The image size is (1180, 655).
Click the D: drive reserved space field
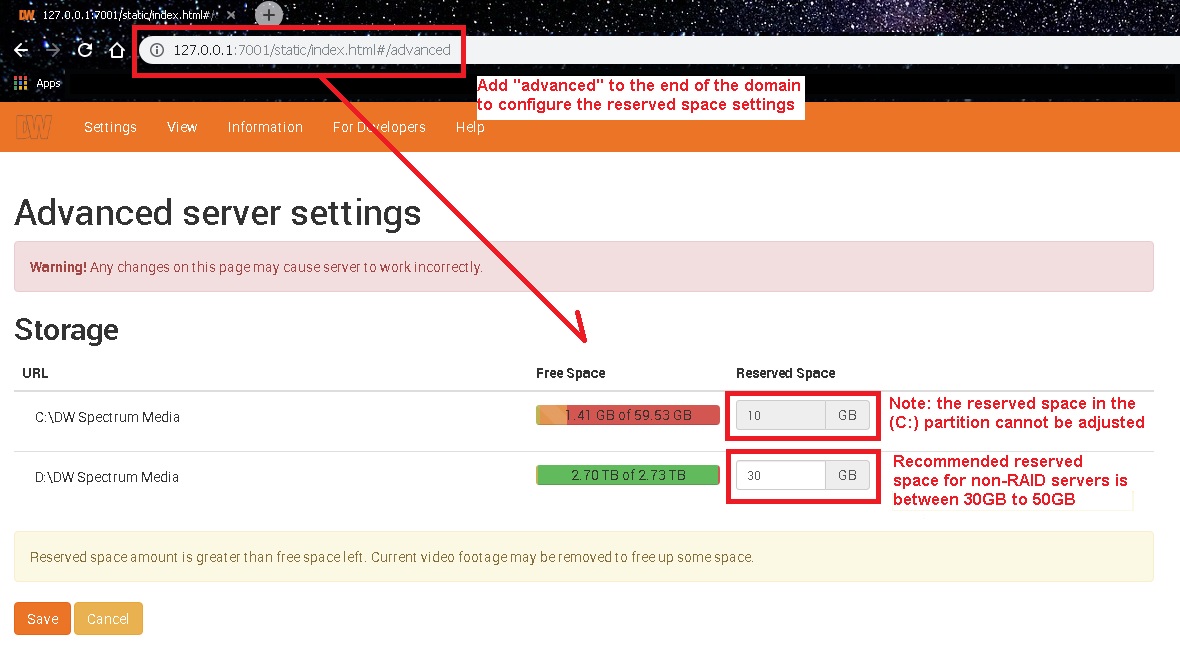[x=781, y=475]
